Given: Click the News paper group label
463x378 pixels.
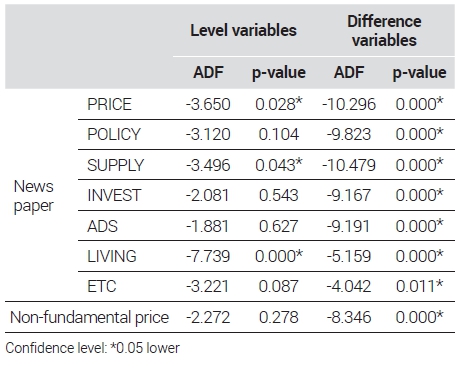Looking at the screenshot, I should point(33,197).
